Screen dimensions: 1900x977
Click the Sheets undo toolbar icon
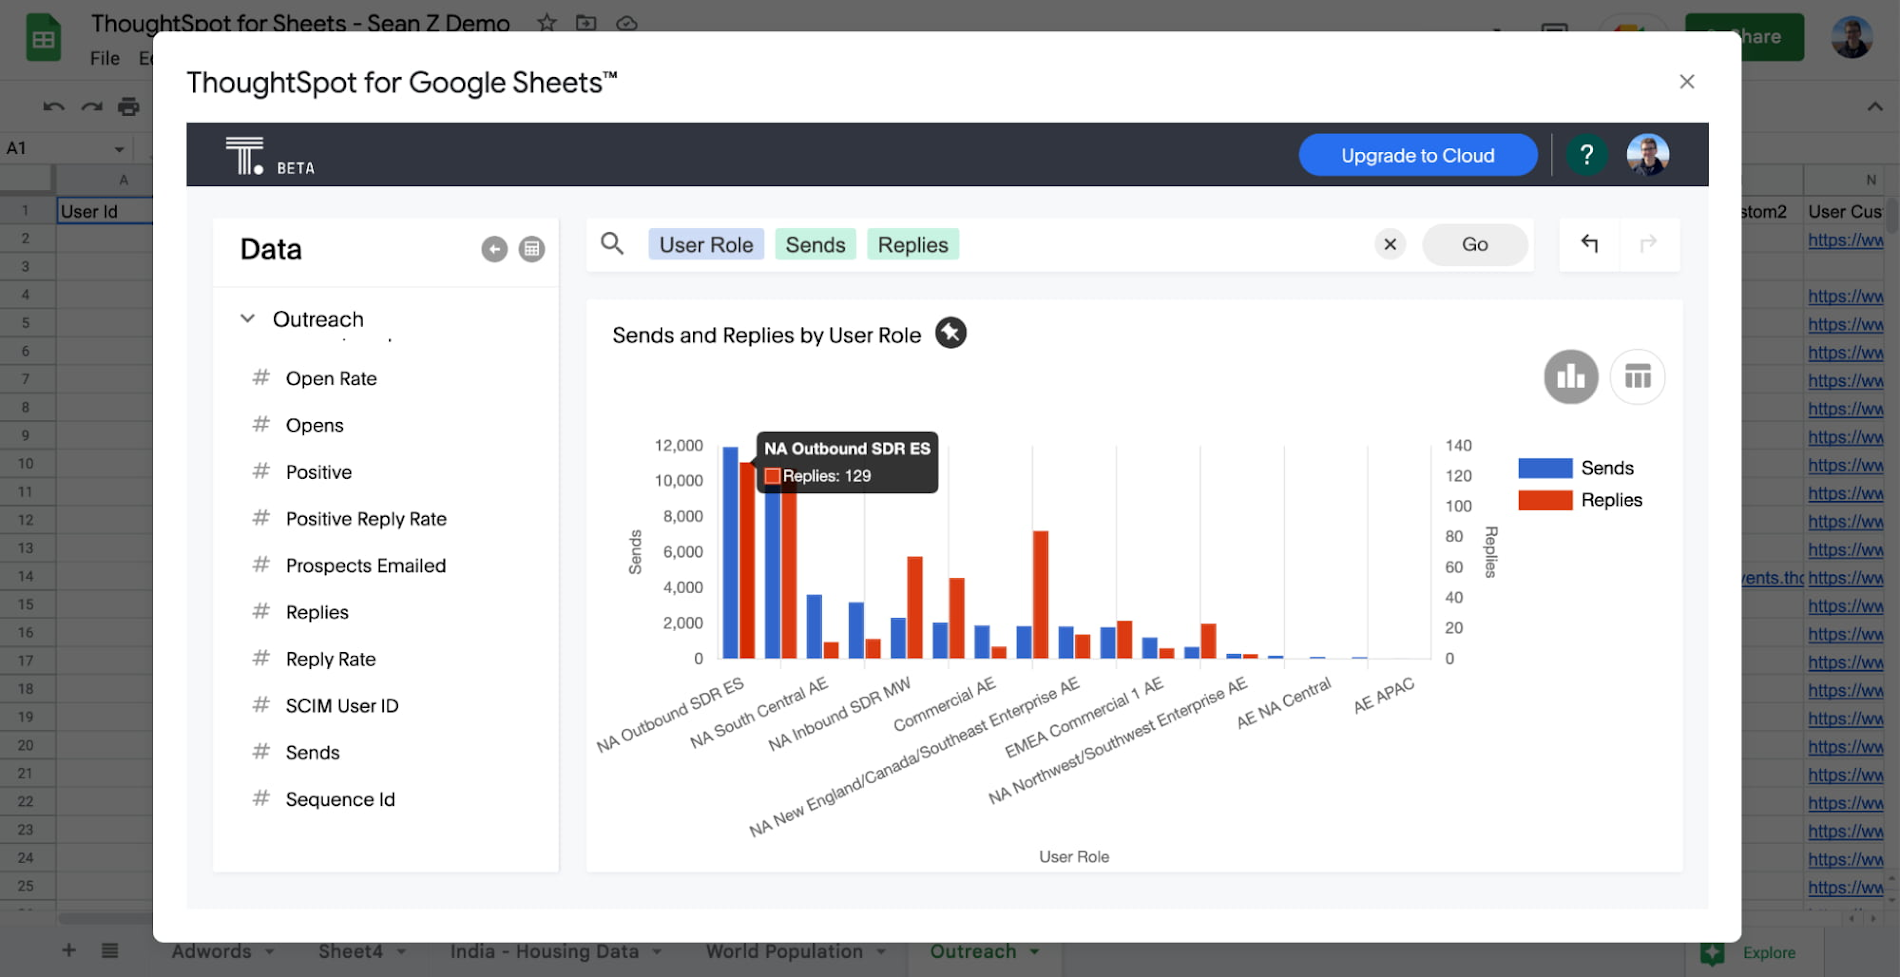(54, 106)
